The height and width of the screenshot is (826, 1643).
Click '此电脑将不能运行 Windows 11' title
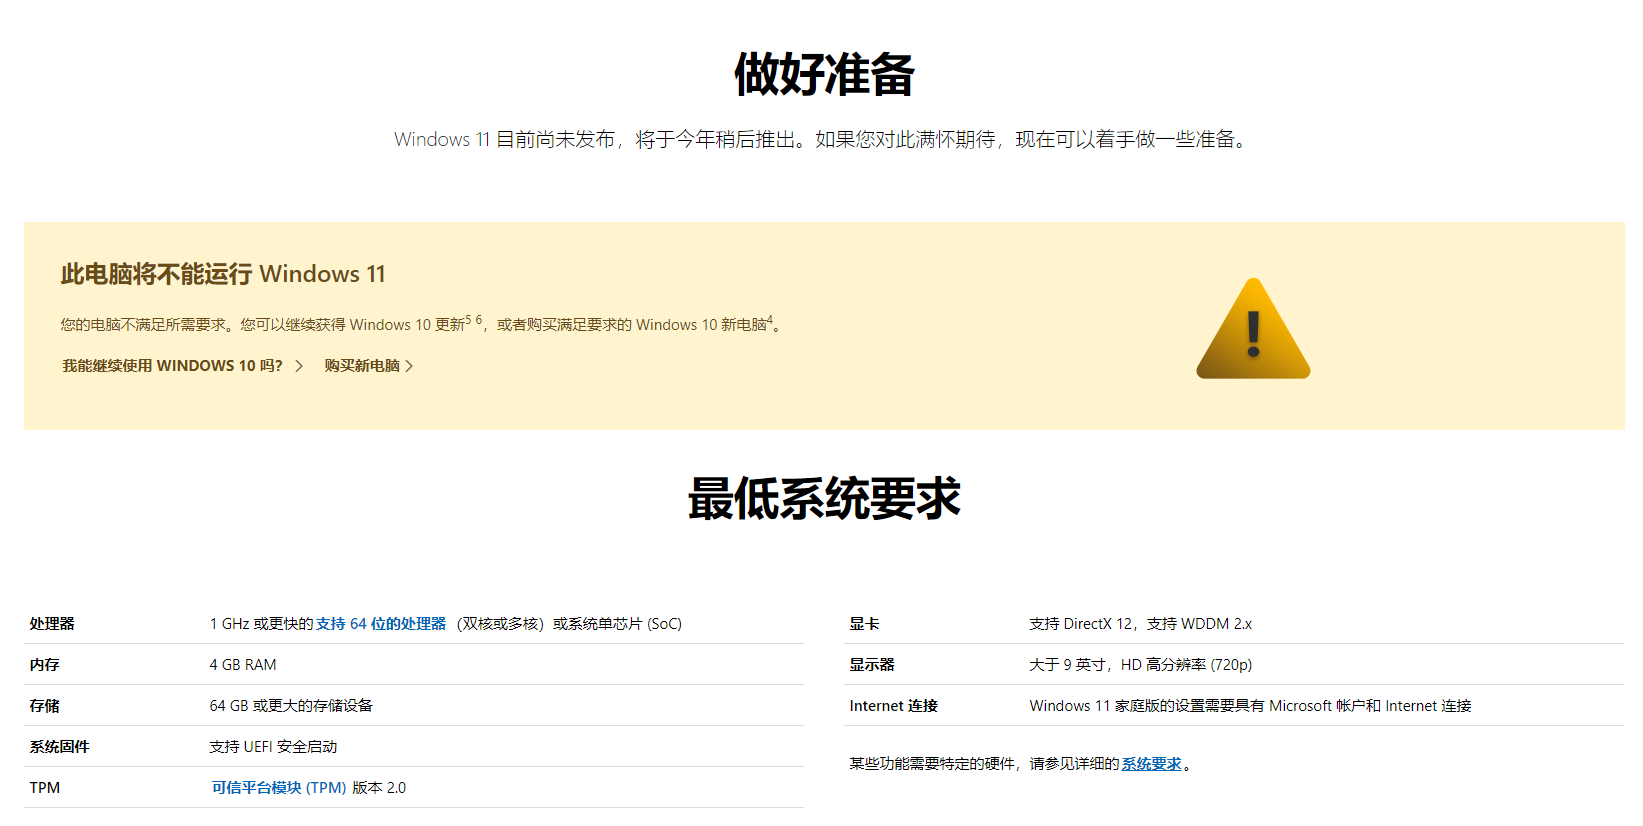223,274
